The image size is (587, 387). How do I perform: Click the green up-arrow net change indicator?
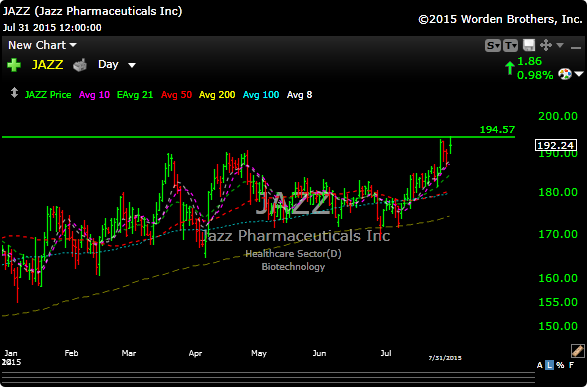(x=510, y=68)
